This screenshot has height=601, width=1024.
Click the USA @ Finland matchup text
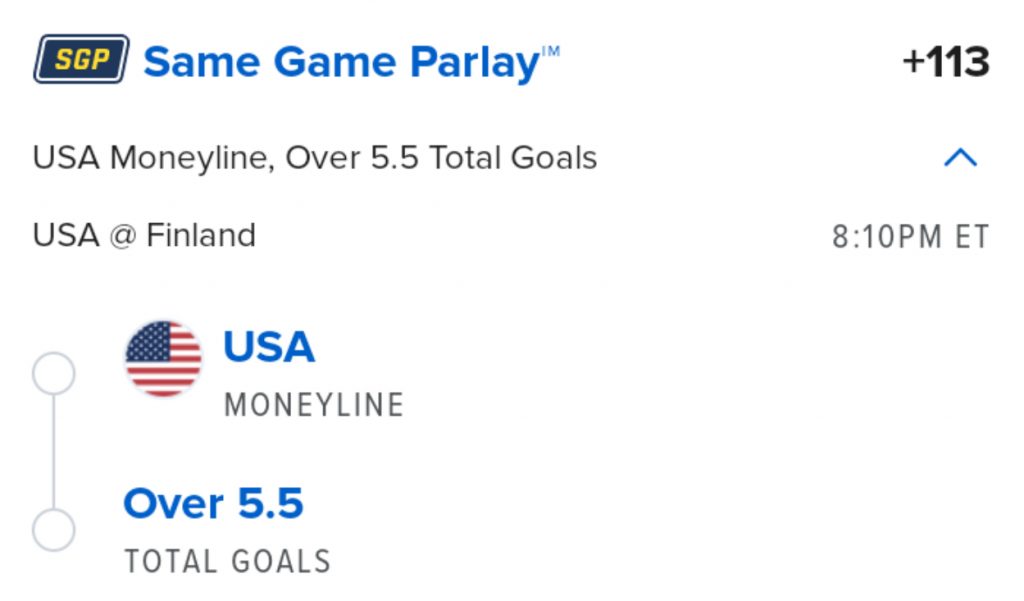pyautogui.click(x=144, y=236)
